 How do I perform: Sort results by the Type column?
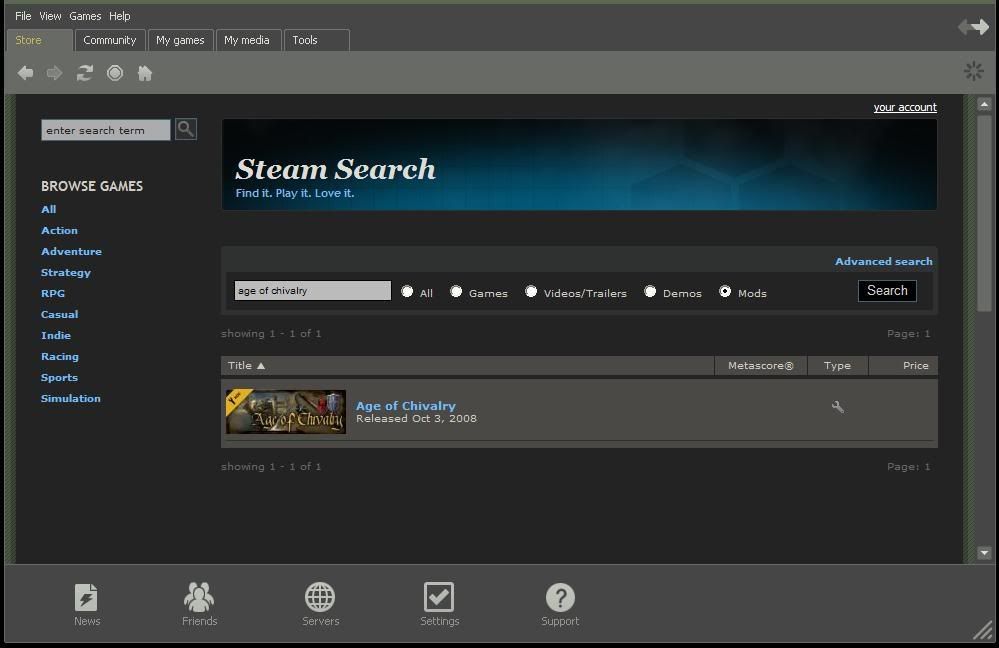pyautogui.click(x=837, y=366)
